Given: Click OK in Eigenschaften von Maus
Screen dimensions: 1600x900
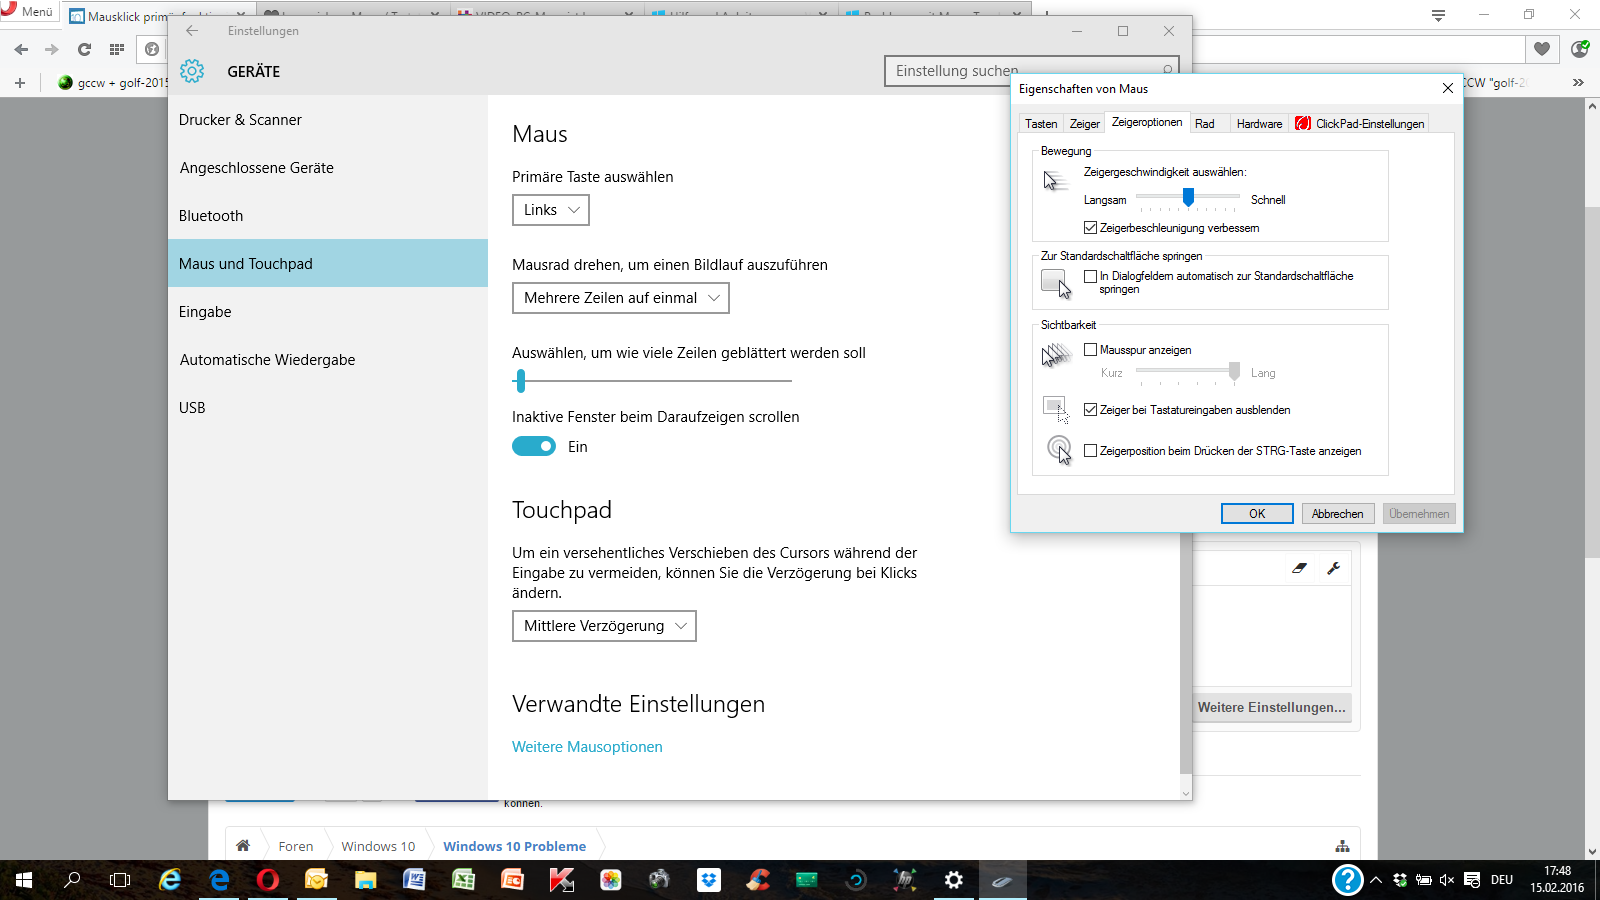Looking at the screenshot, I should tap(1257, 514).
